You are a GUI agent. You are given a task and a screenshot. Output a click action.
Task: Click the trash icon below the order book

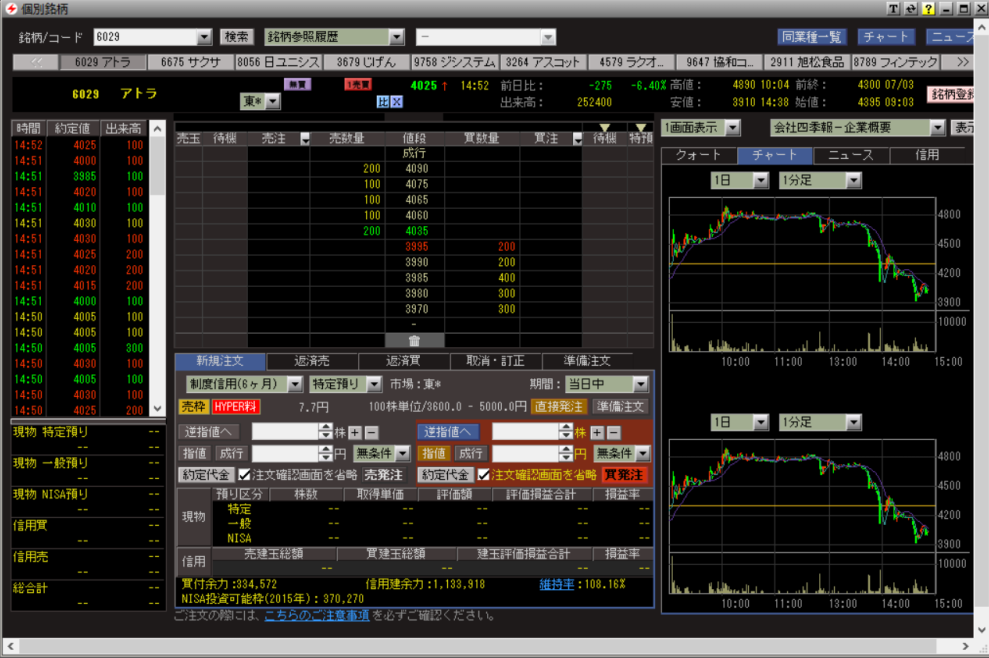pyautogui.click(x=413, y=341)
